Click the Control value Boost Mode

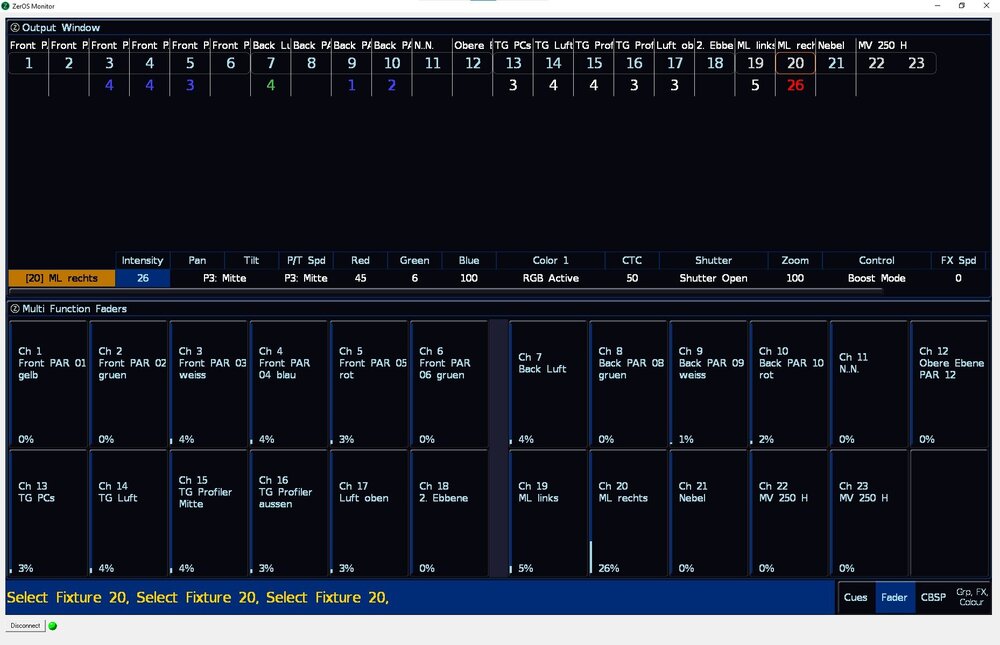click(876, 278)
